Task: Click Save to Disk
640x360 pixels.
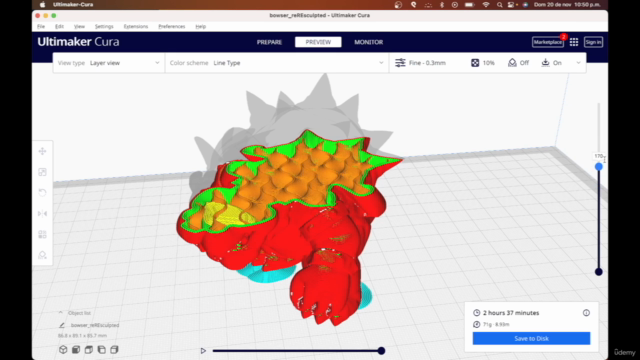Action: 531,338
